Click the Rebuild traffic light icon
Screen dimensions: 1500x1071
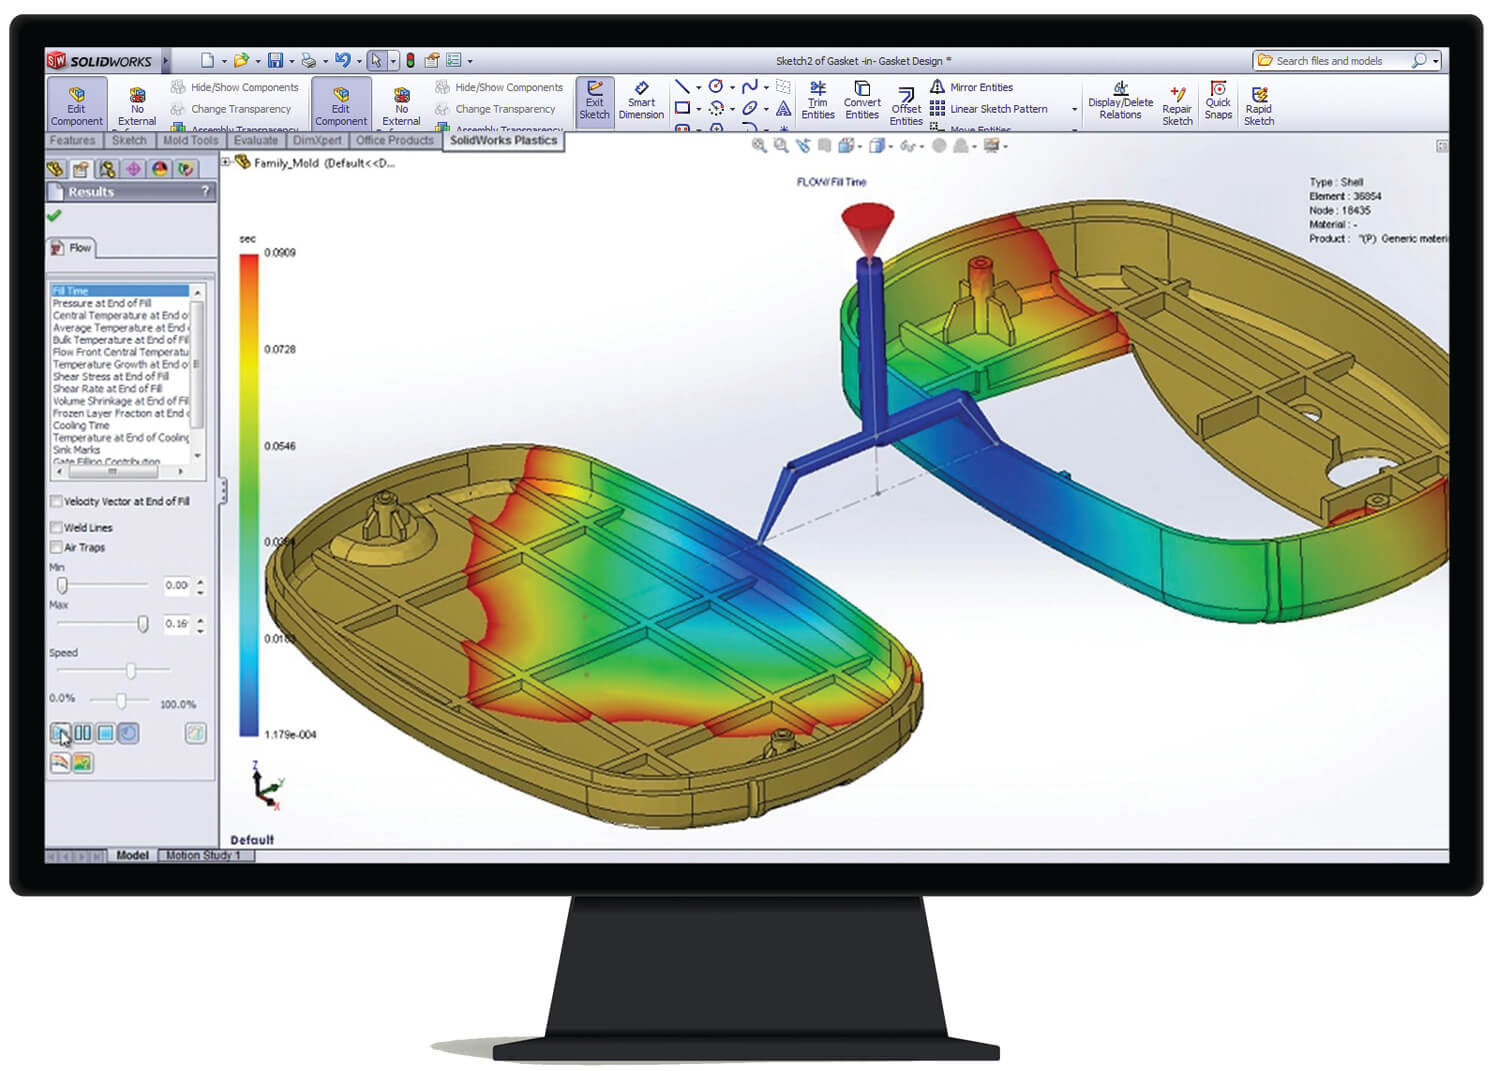tap(410, 61)
